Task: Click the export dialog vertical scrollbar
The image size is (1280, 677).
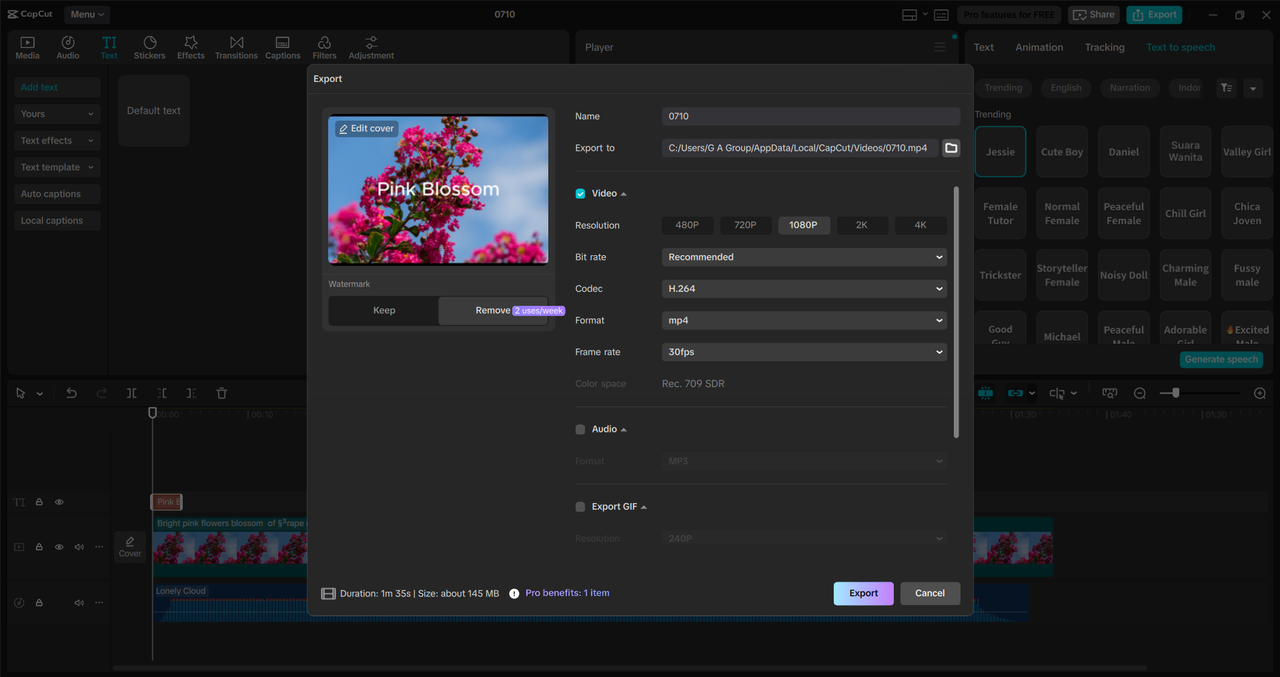Action: (x=956, y=312)
